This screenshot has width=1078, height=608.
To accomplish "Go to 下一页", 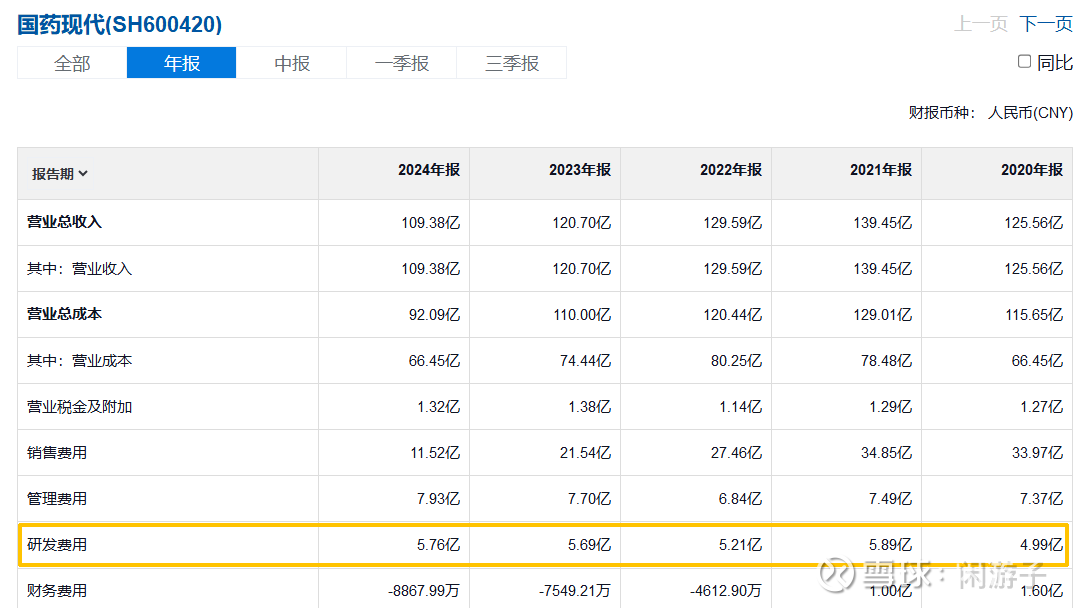I will (1046, 24).
